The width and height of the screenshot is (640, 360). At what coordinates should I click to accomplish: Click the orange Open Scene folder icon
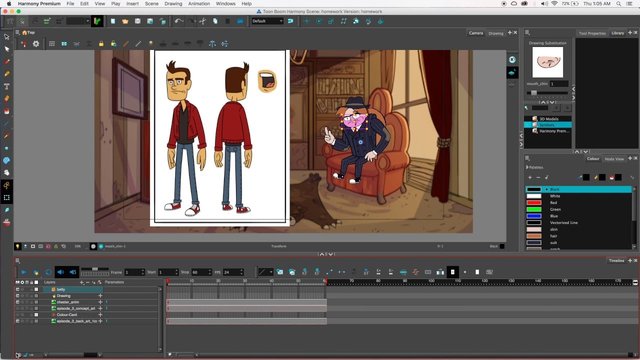coord(125,21)
